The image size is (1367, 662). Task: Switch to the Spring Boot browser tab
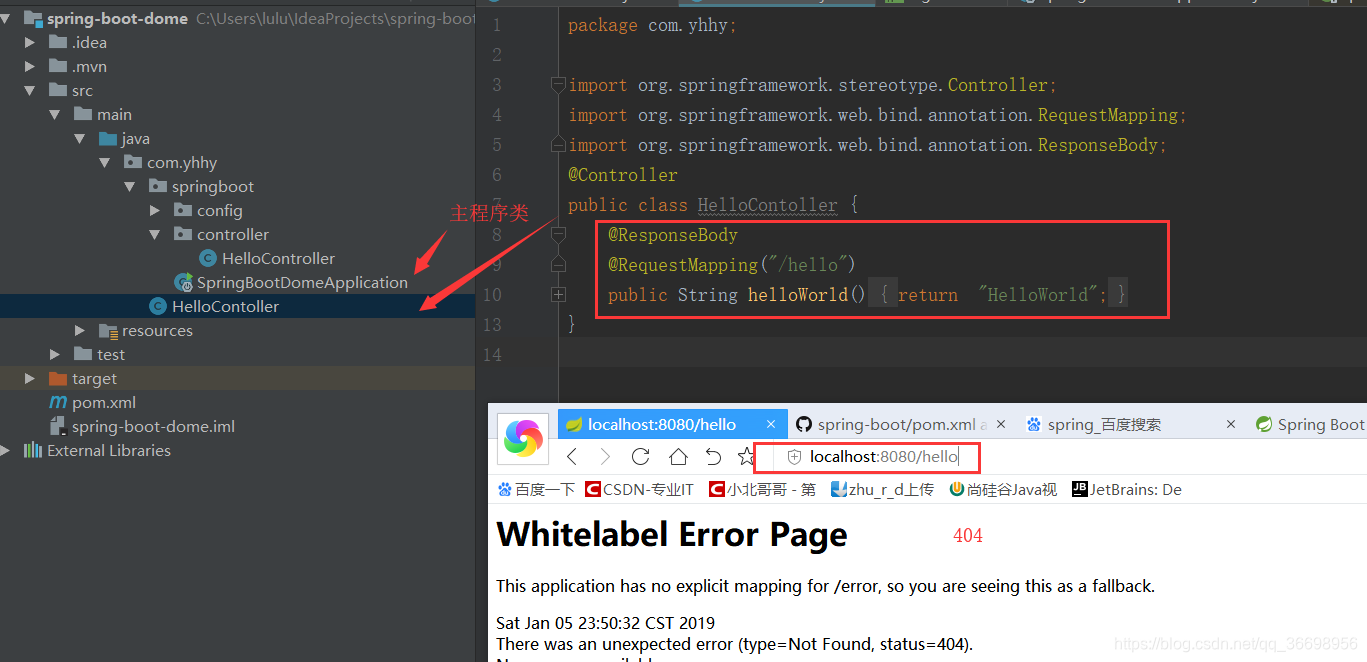point(1310,424)
